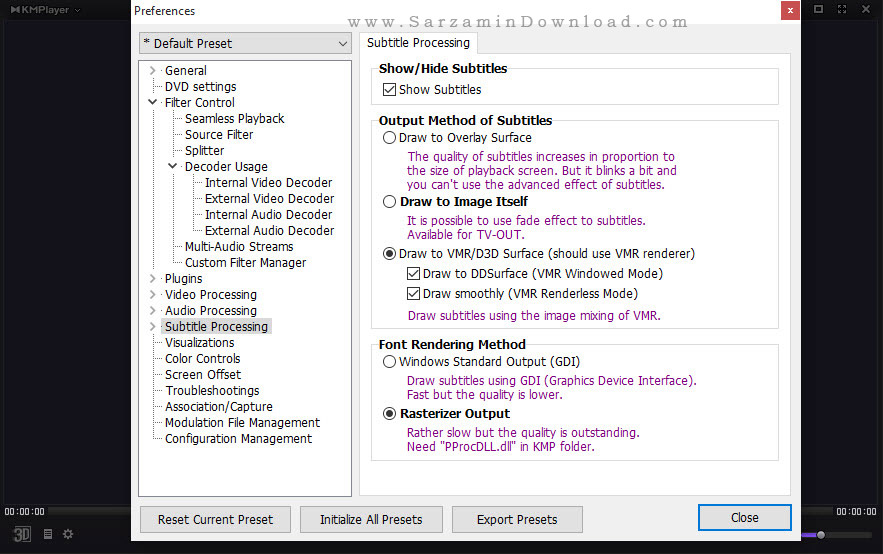Expand the Subtitle Processing tree node

click(153, 327)
